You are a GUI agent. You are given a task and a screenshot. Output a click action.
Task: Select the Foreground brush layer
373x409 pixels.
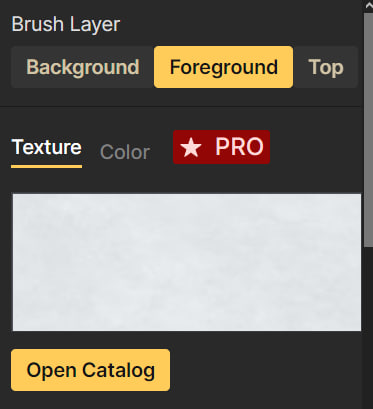coord(224,67)
